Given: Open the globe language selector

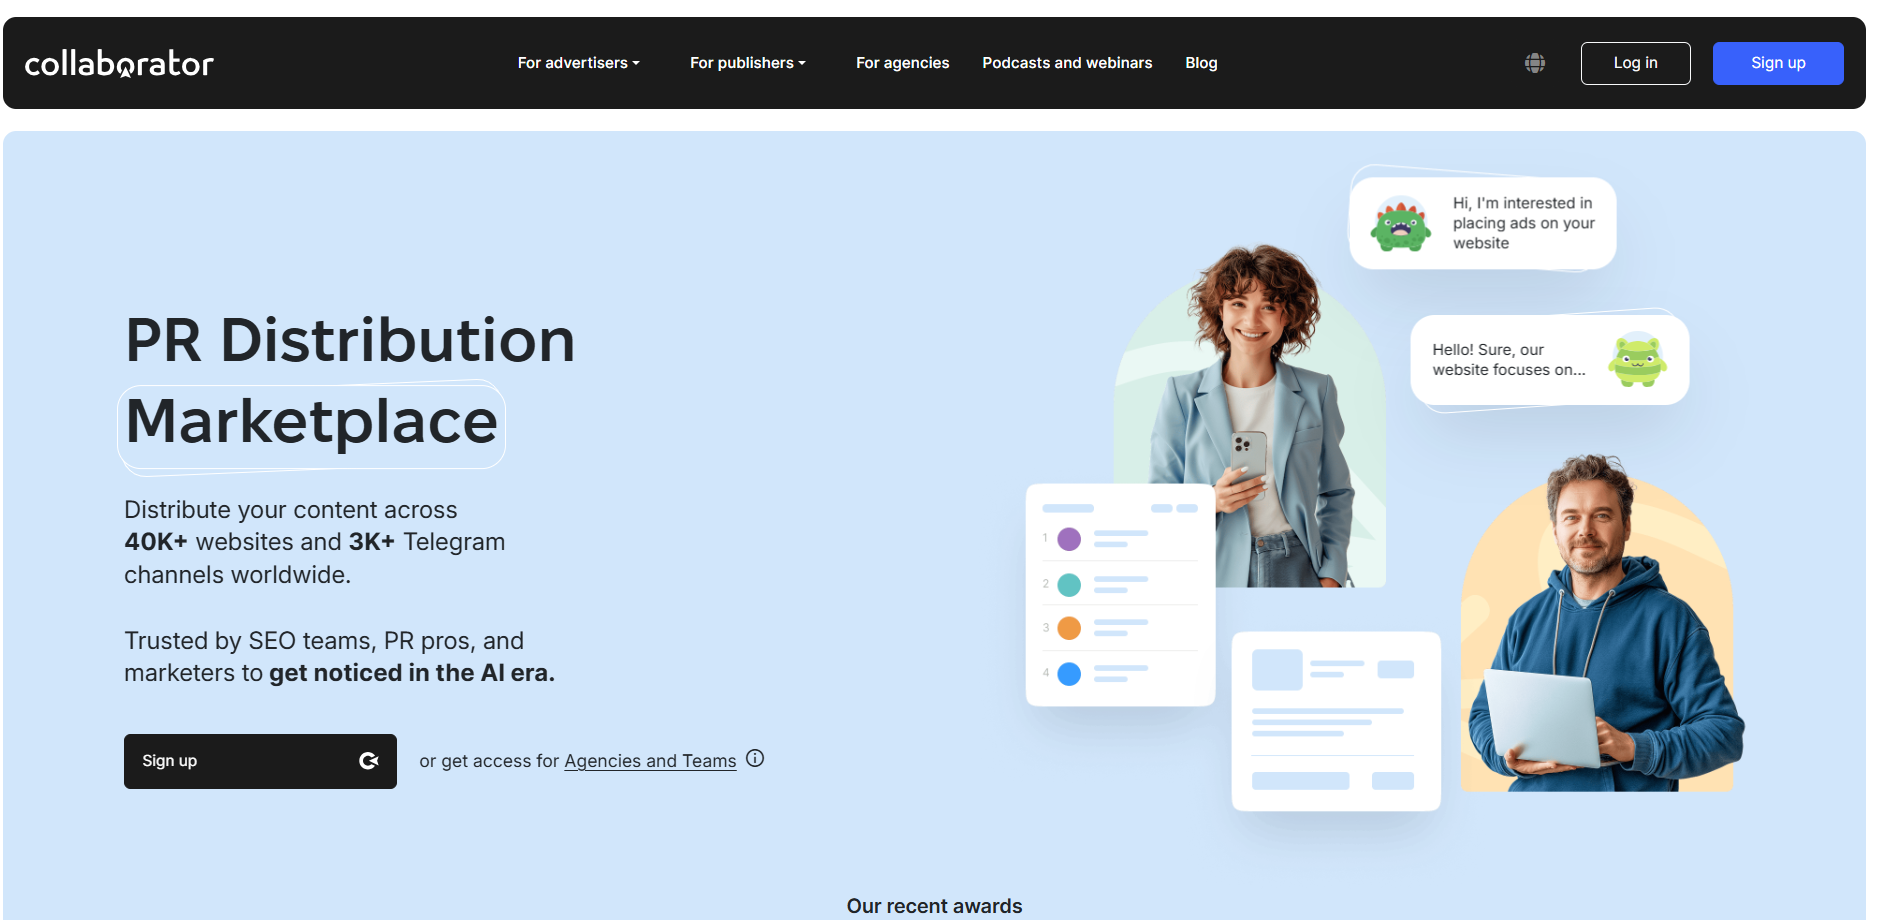Looking at the screenshot, I should (x=1535, y=63).
